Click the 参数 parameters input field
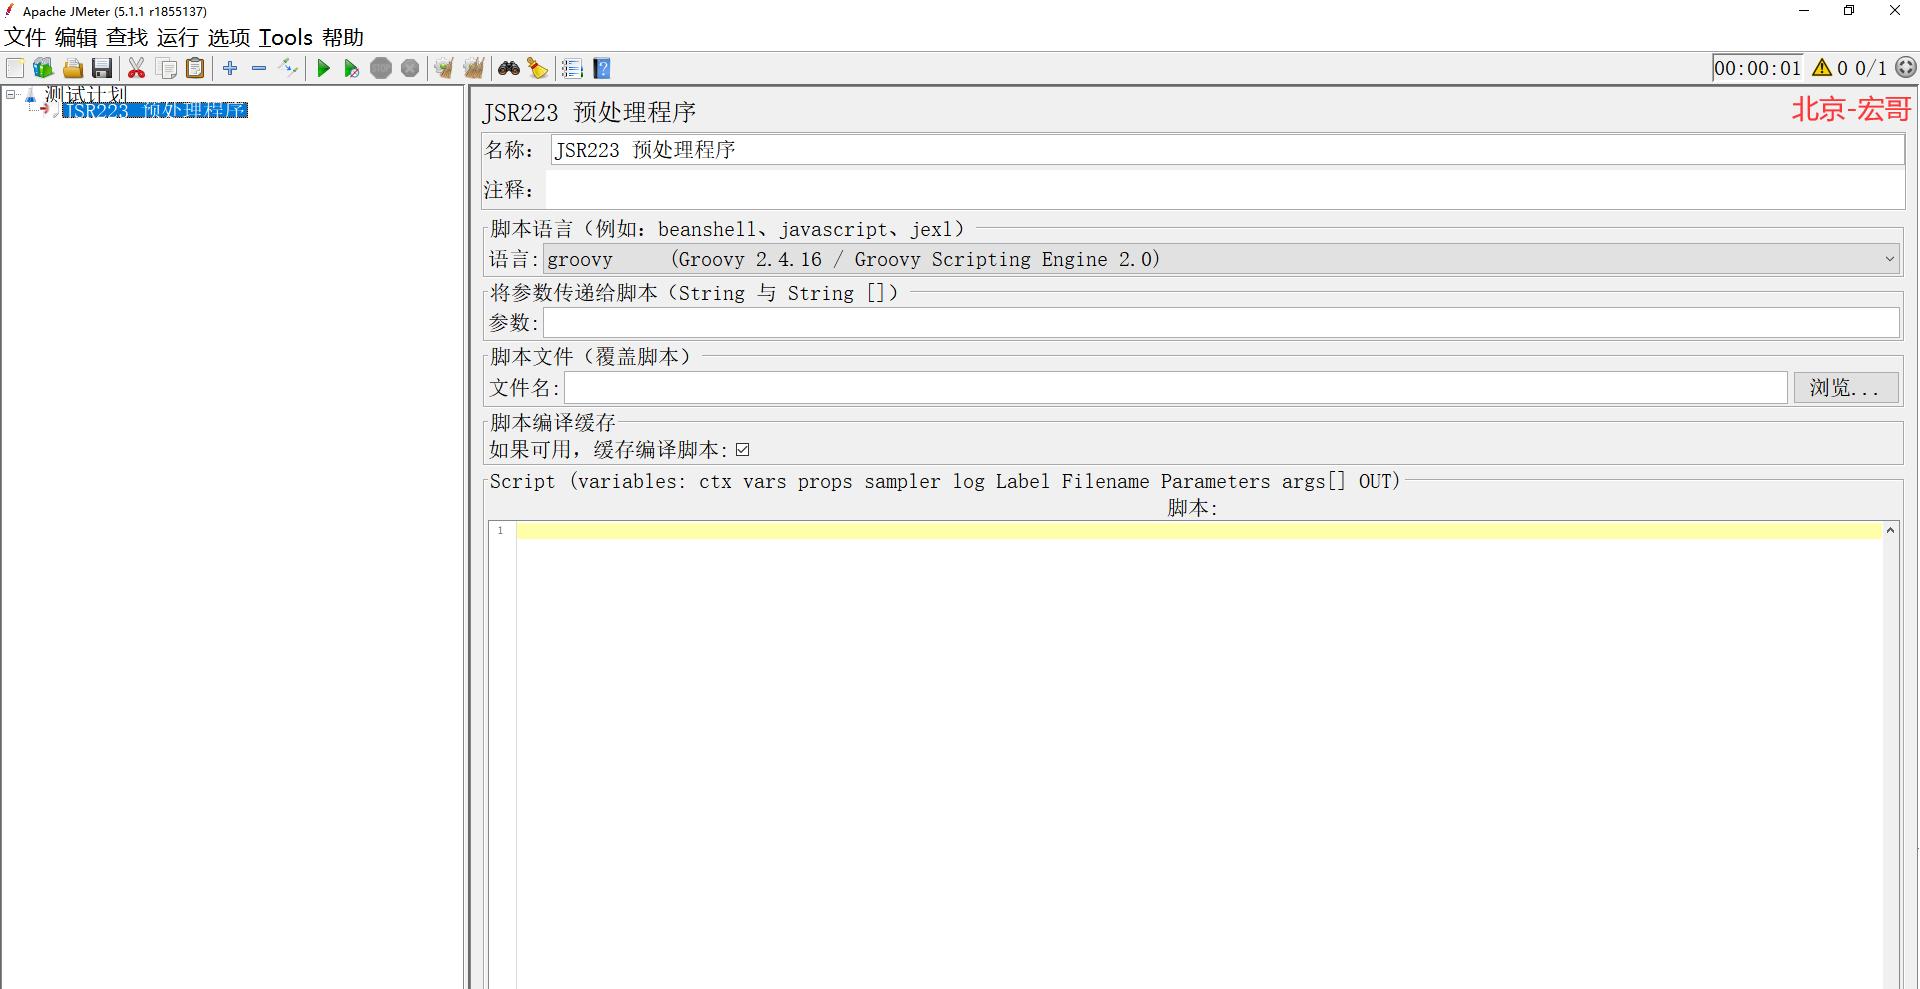Screen dimensions: 1920x989 [1221, 323]
